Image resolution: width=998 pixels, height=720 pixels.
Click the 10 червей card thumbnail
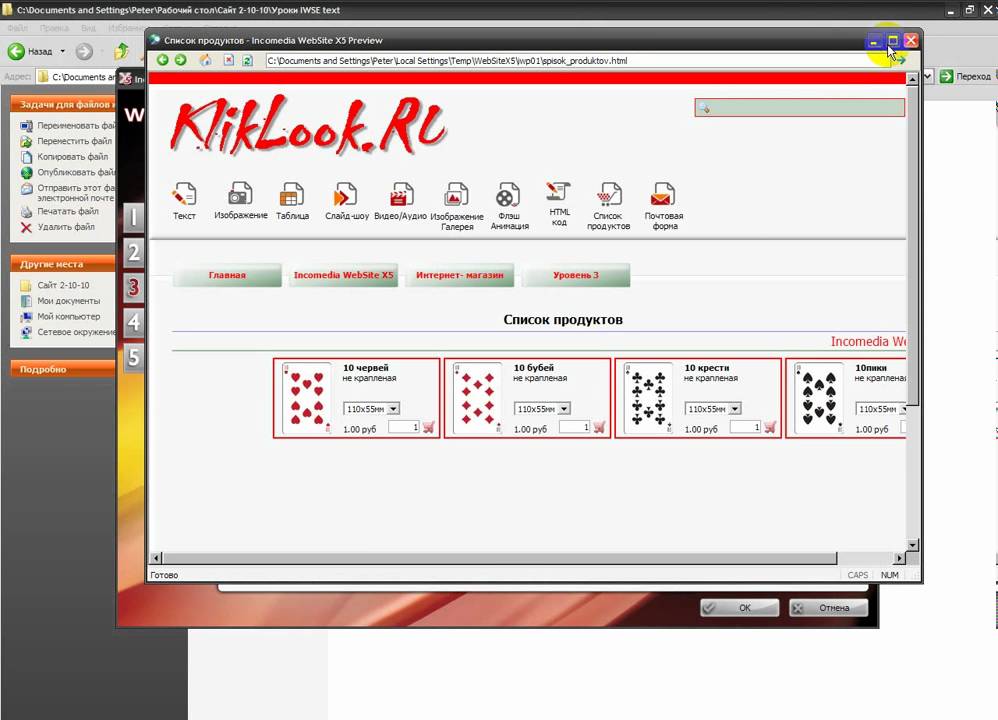point(307,399)
